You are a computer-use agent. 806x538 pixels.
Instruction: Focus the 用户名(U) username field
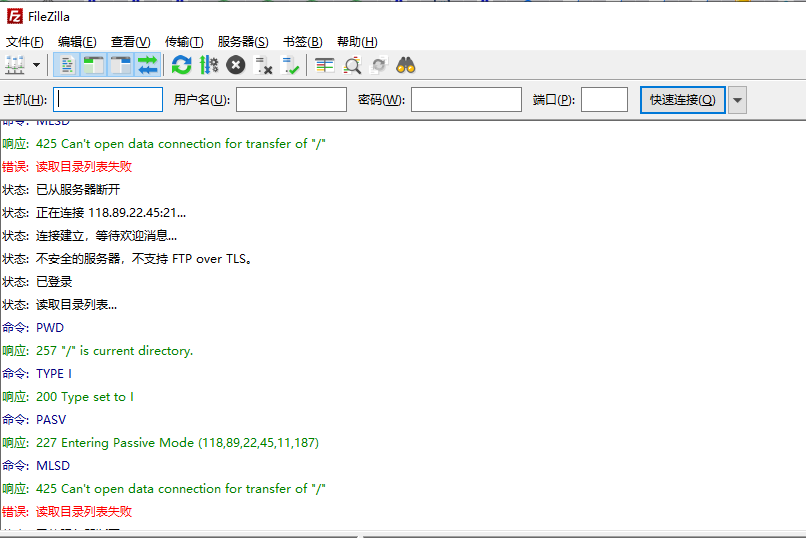[x=291, y=99]
